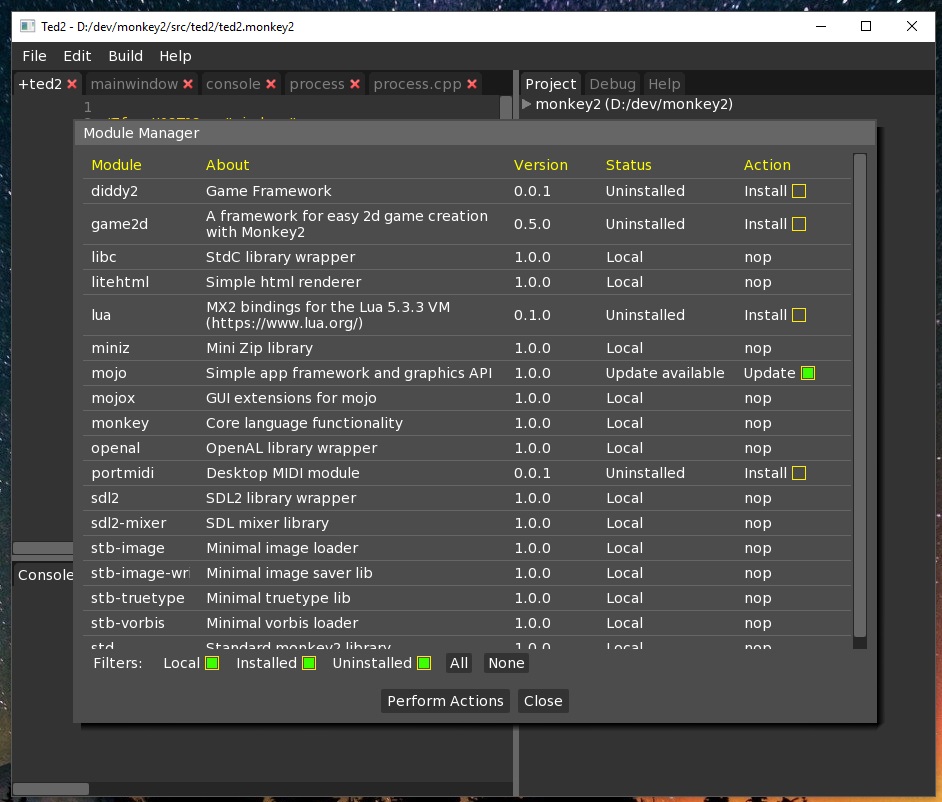Switch to the Debug panel tab

point(612,84)
